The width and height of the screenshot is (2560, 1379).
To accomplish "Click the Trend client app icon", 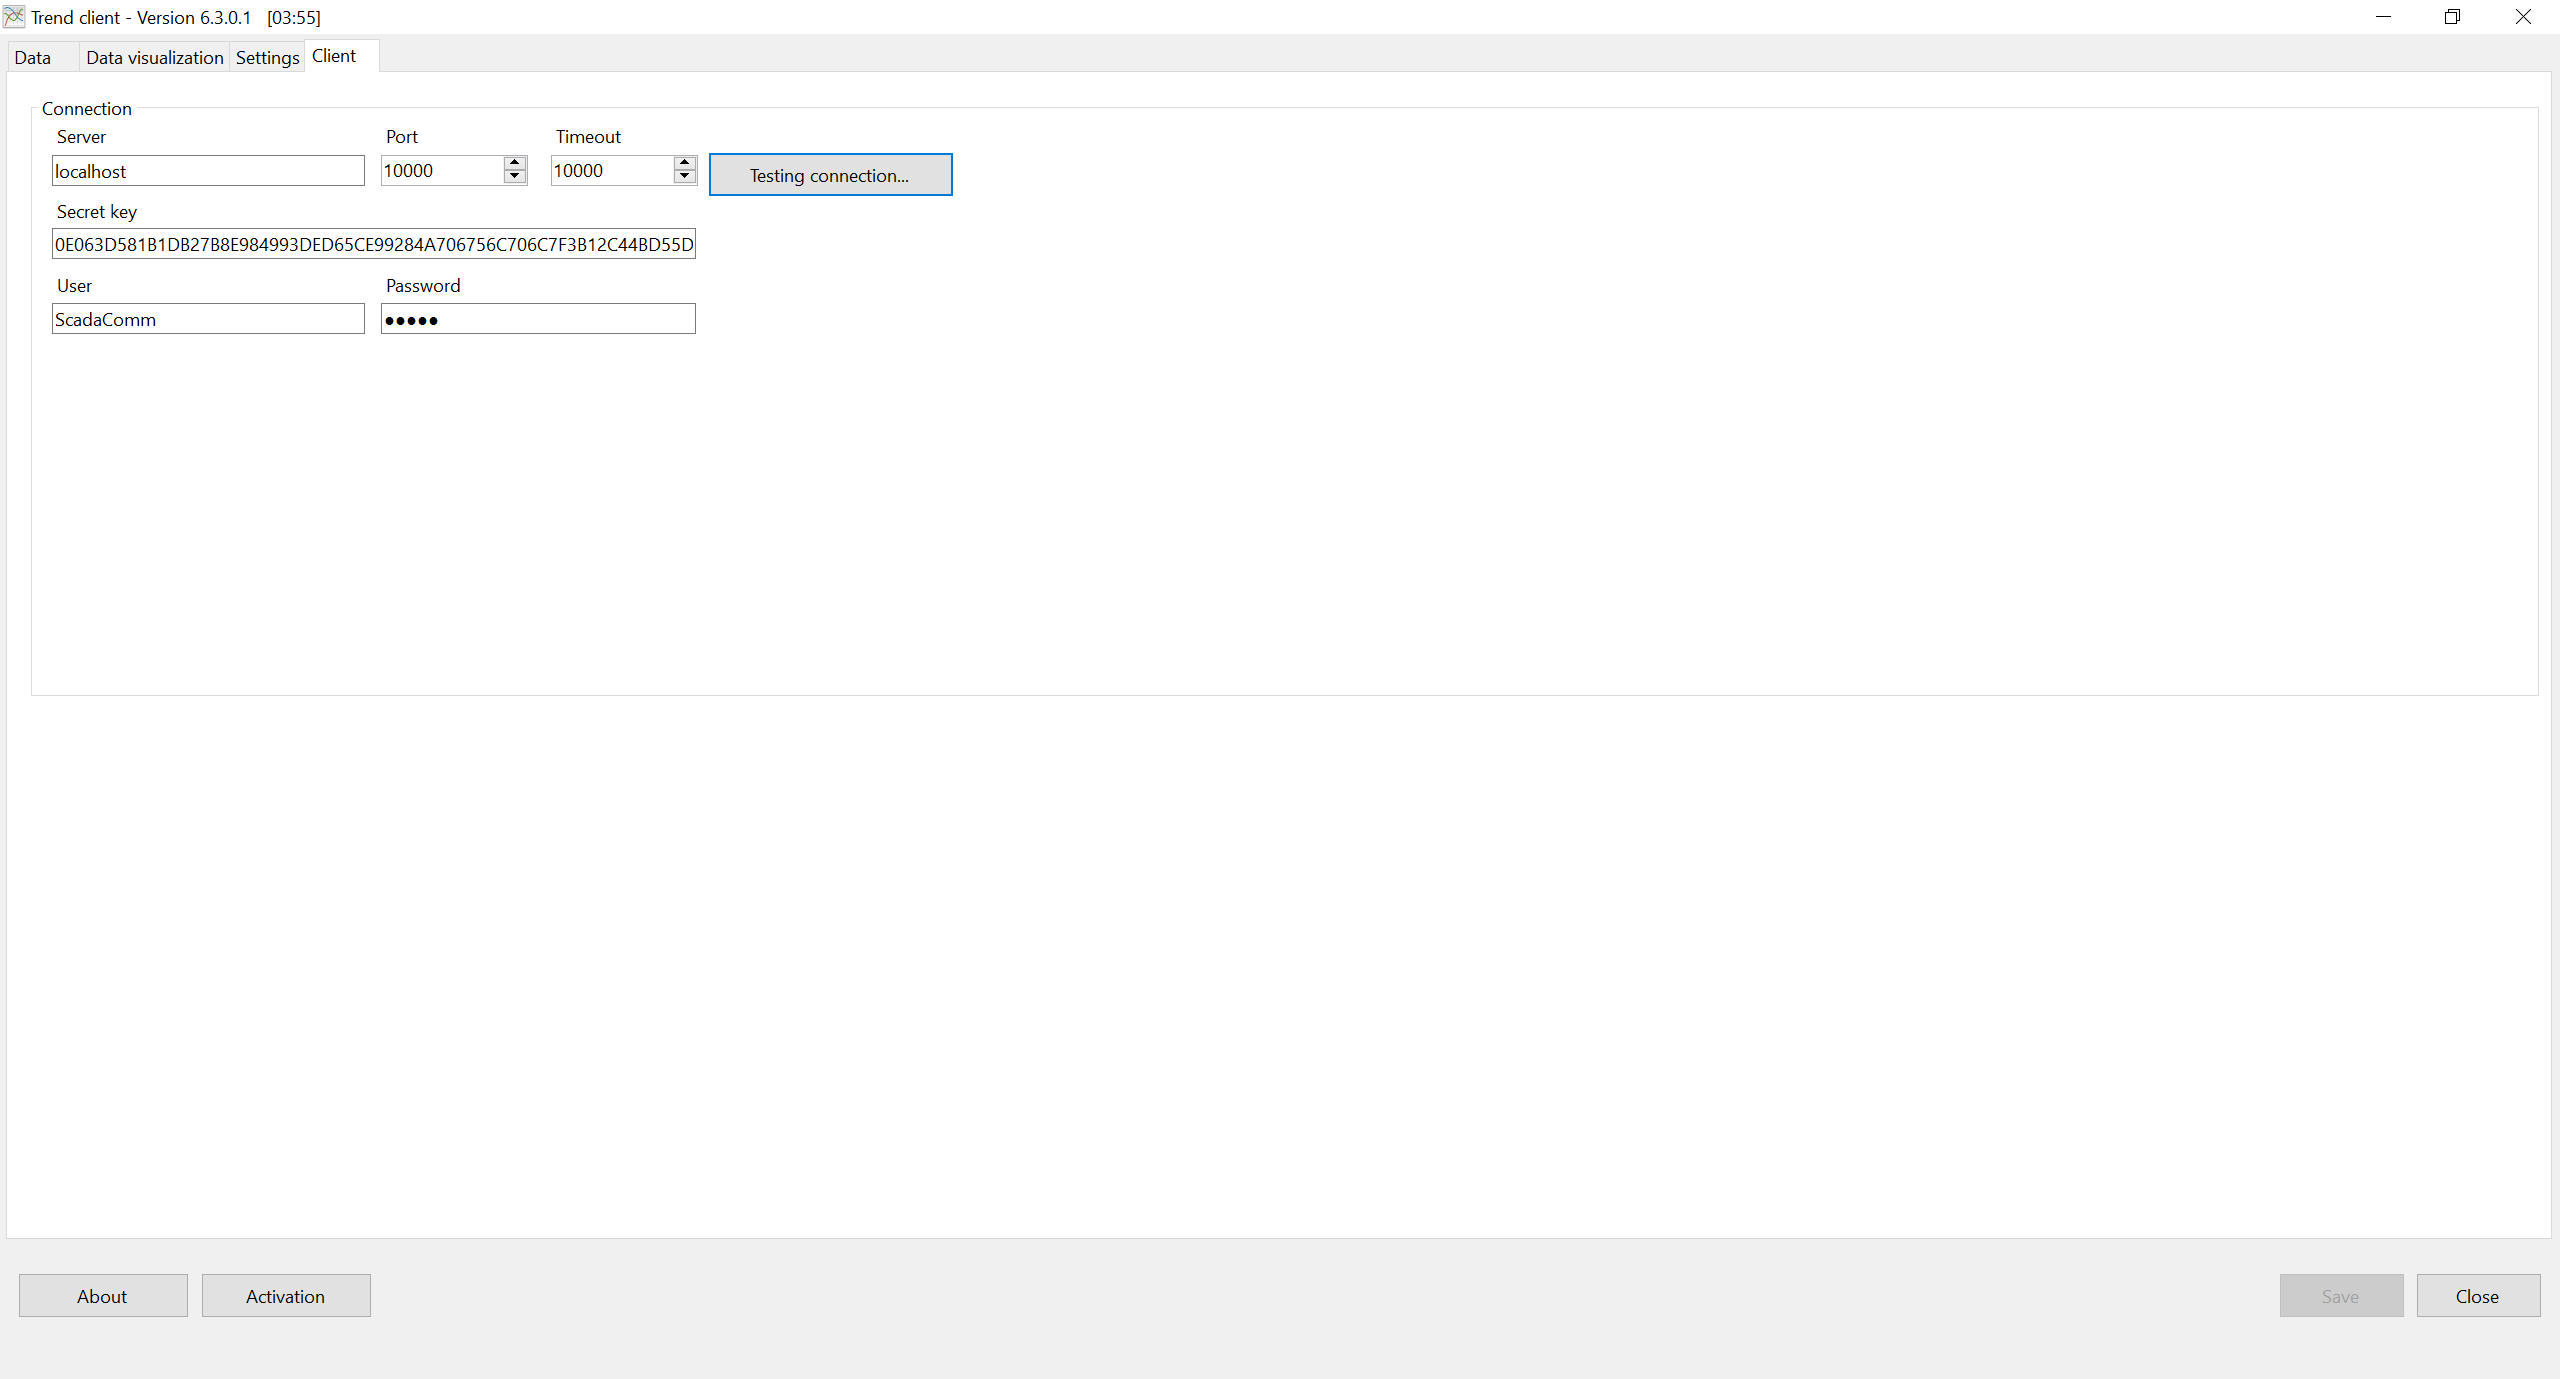I will (x=14, y=17).
